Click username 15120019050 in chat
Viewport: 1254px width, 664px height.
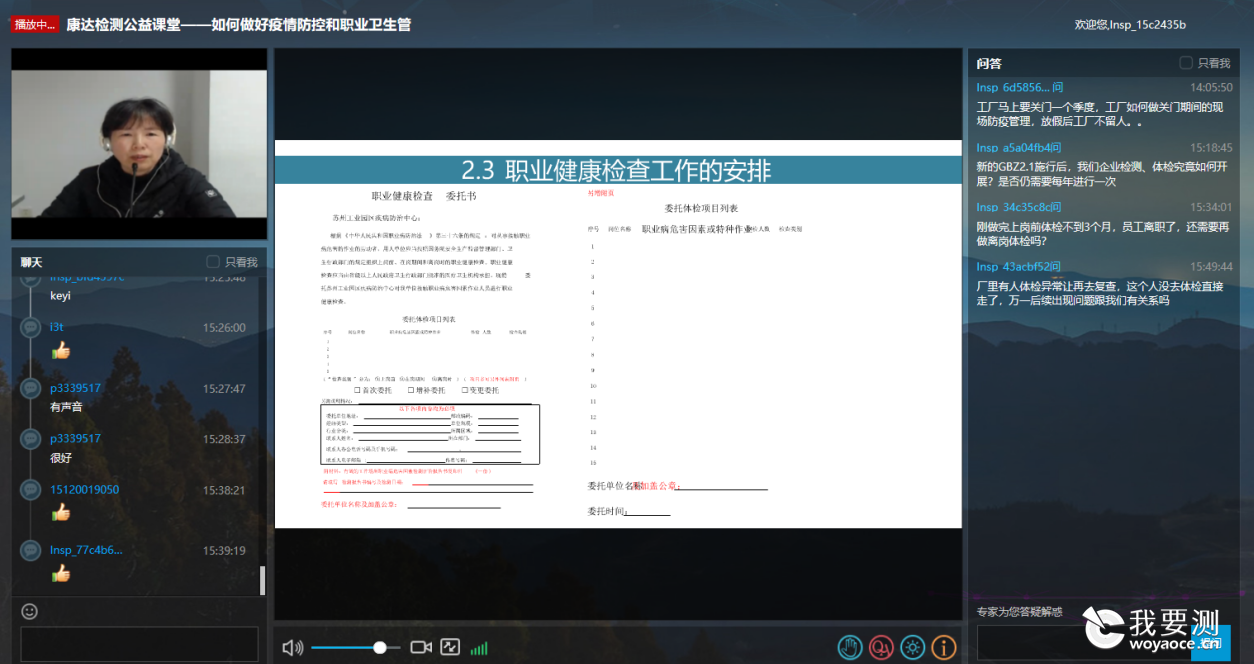coord(84,489)
